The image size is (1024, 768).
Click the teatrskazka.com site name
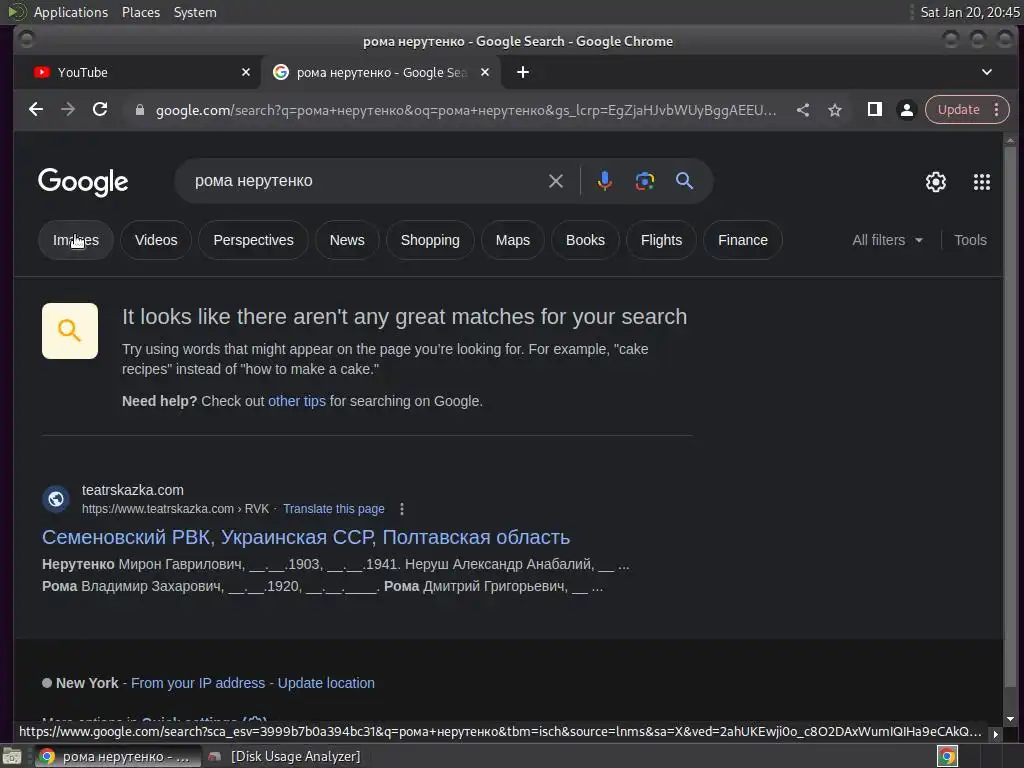133,490
